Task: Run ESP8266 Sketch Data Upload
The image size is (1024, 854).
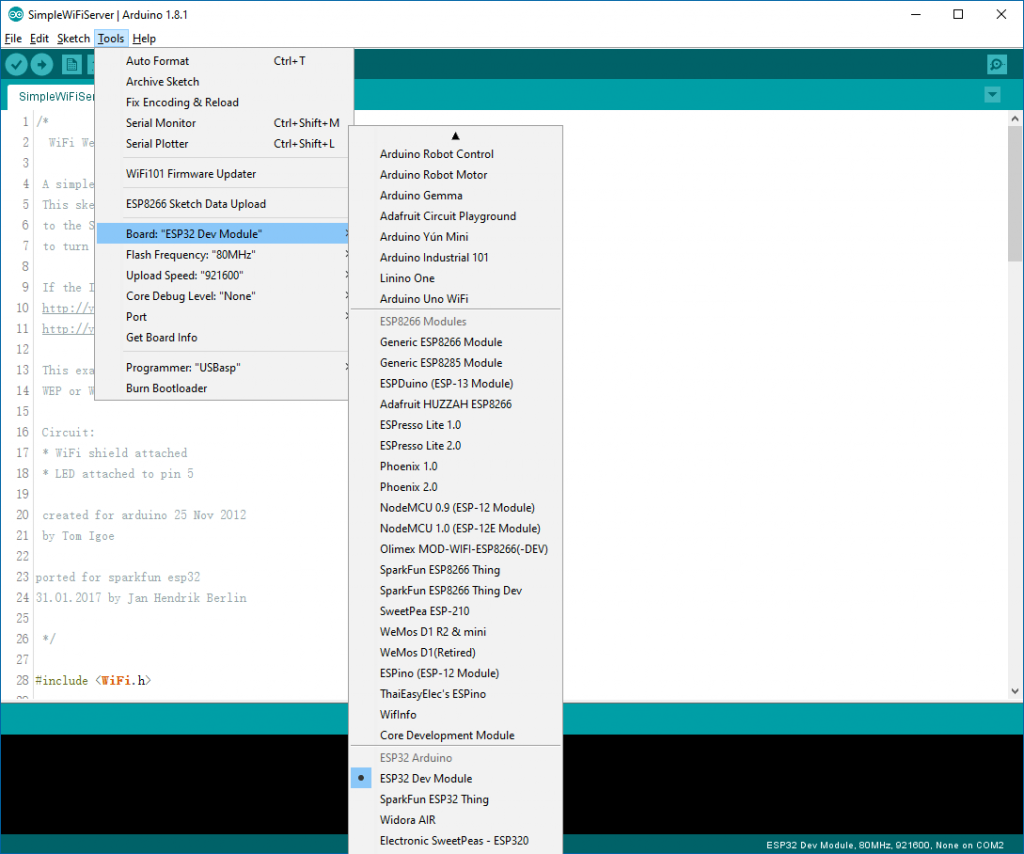Action: coord(223,204)
